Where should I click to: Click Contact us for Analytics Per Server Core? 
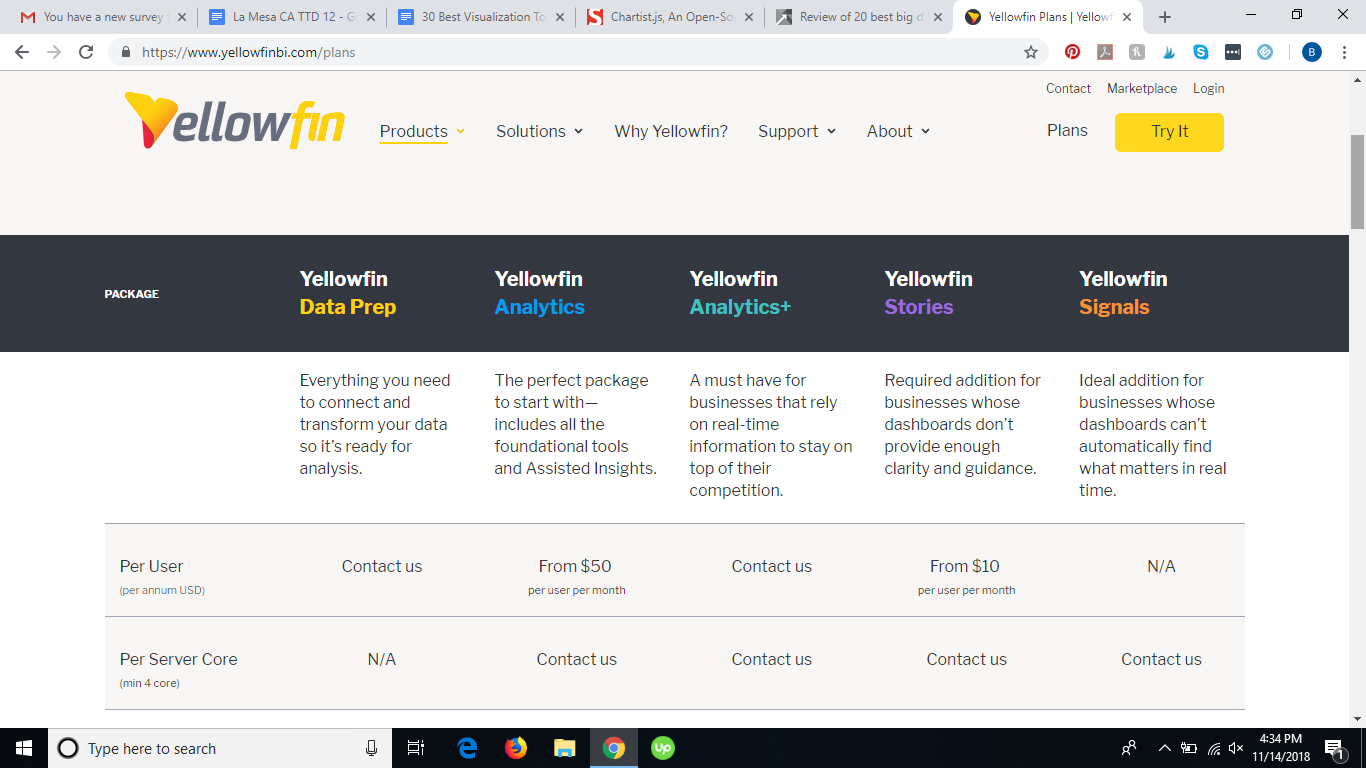[577, 659]
